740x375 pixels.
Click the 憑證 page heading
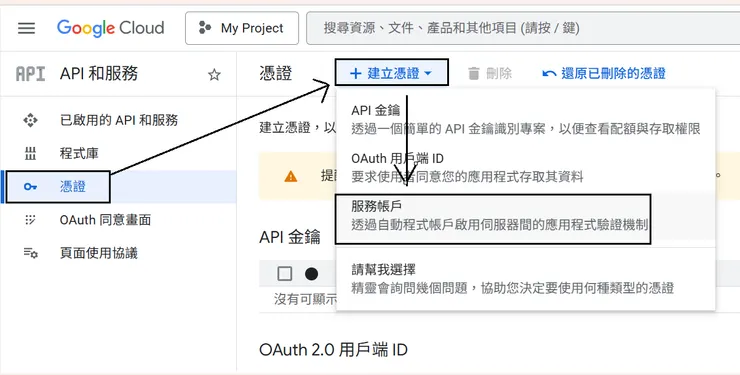[x=276, y=74]
